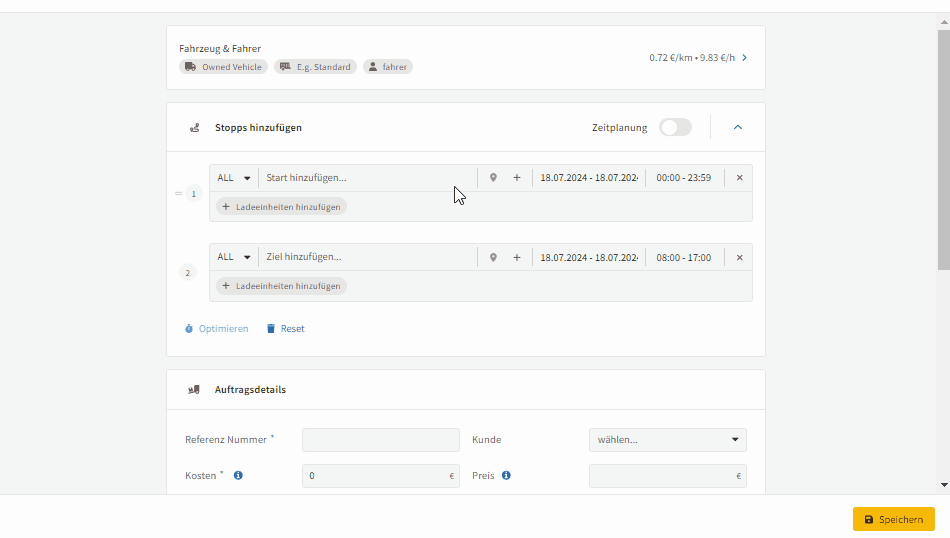Open the ALL dropdown for stop 1
The width and height of the screenshot is (950, 538).
pyautogui.click(x=234, y=178)
